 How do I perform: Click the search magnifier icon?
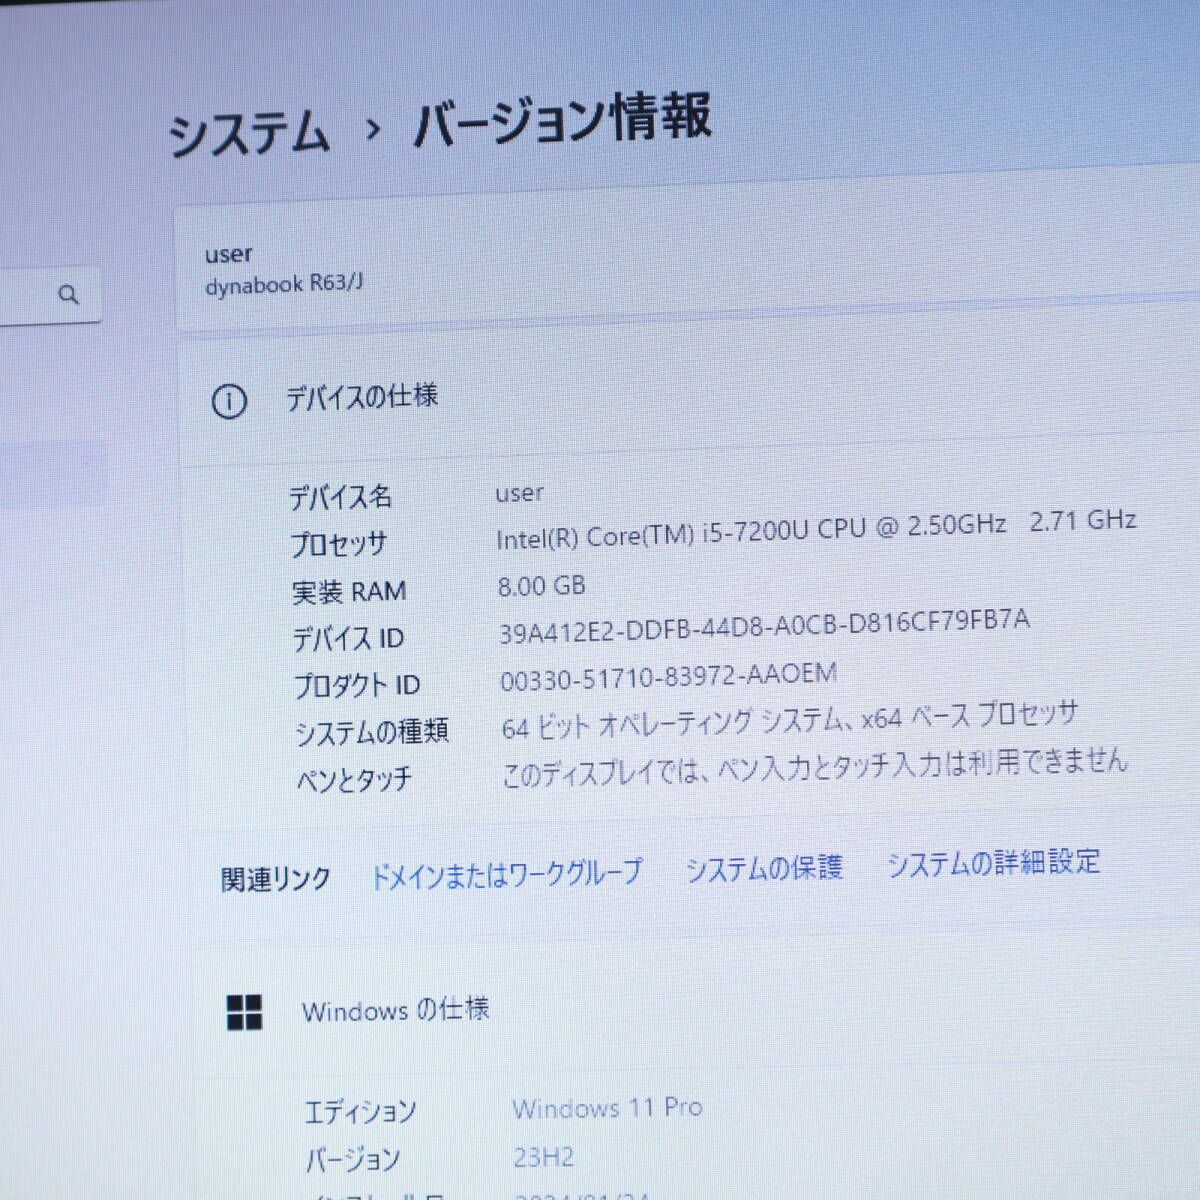(x=68, y=294)
